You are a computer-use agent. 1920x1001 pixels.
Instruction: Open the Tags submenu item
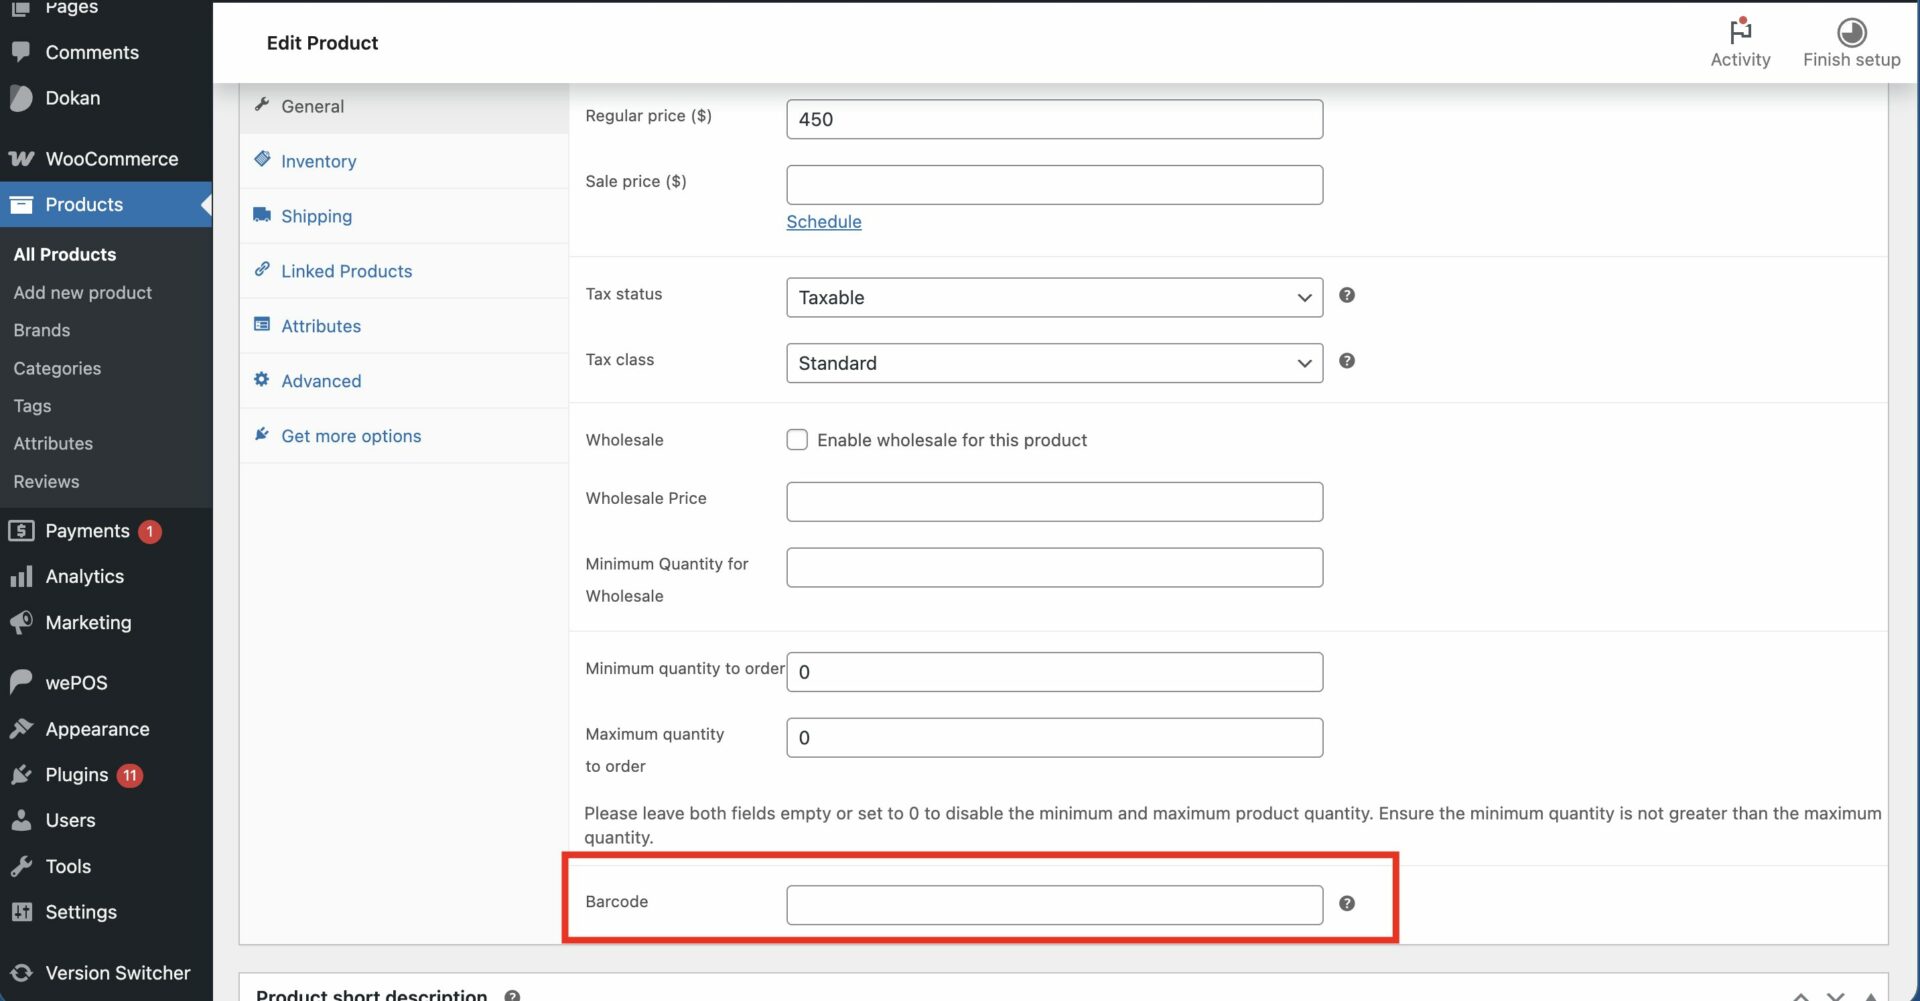click(x=32, y=406)
